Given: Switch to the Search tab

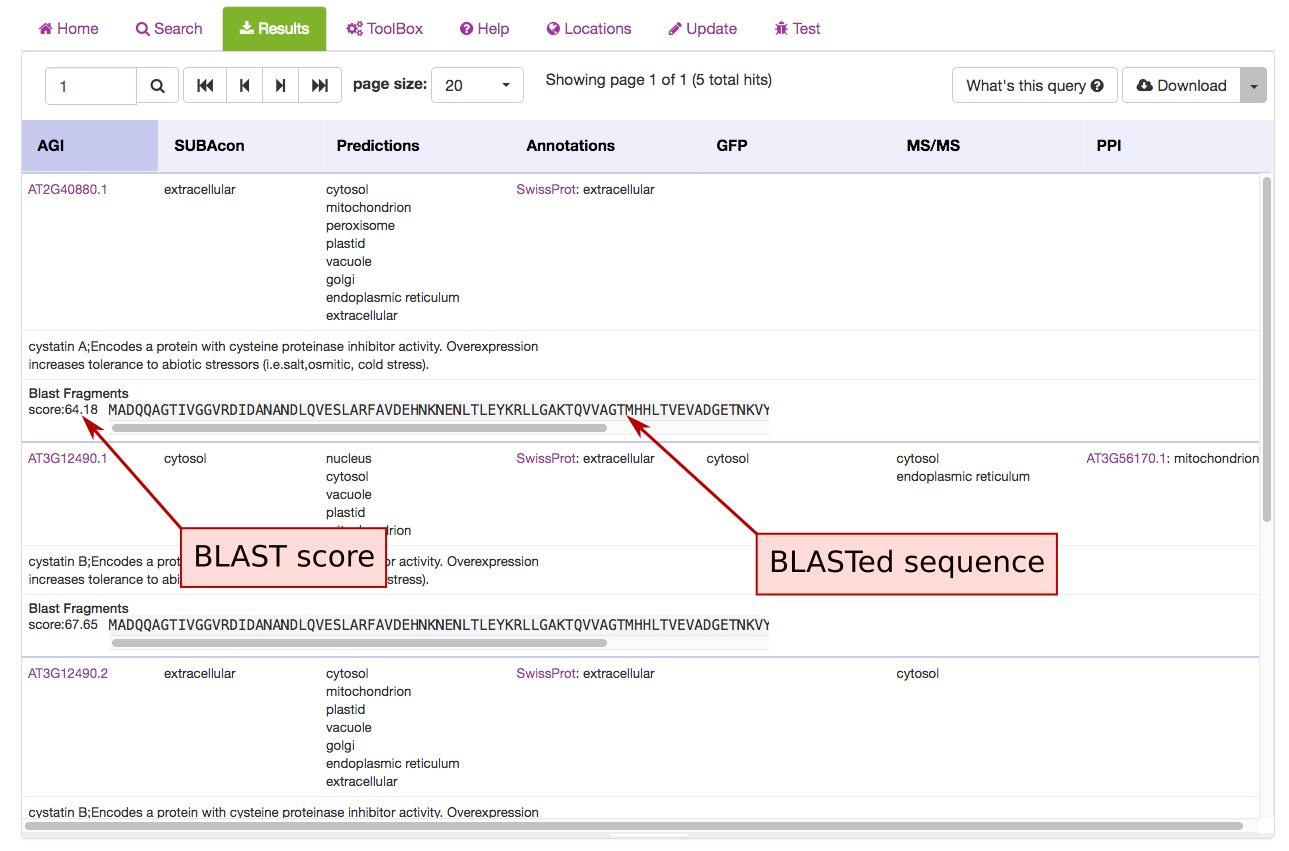Looking at the screenshot, I should [x=169, y=28].
